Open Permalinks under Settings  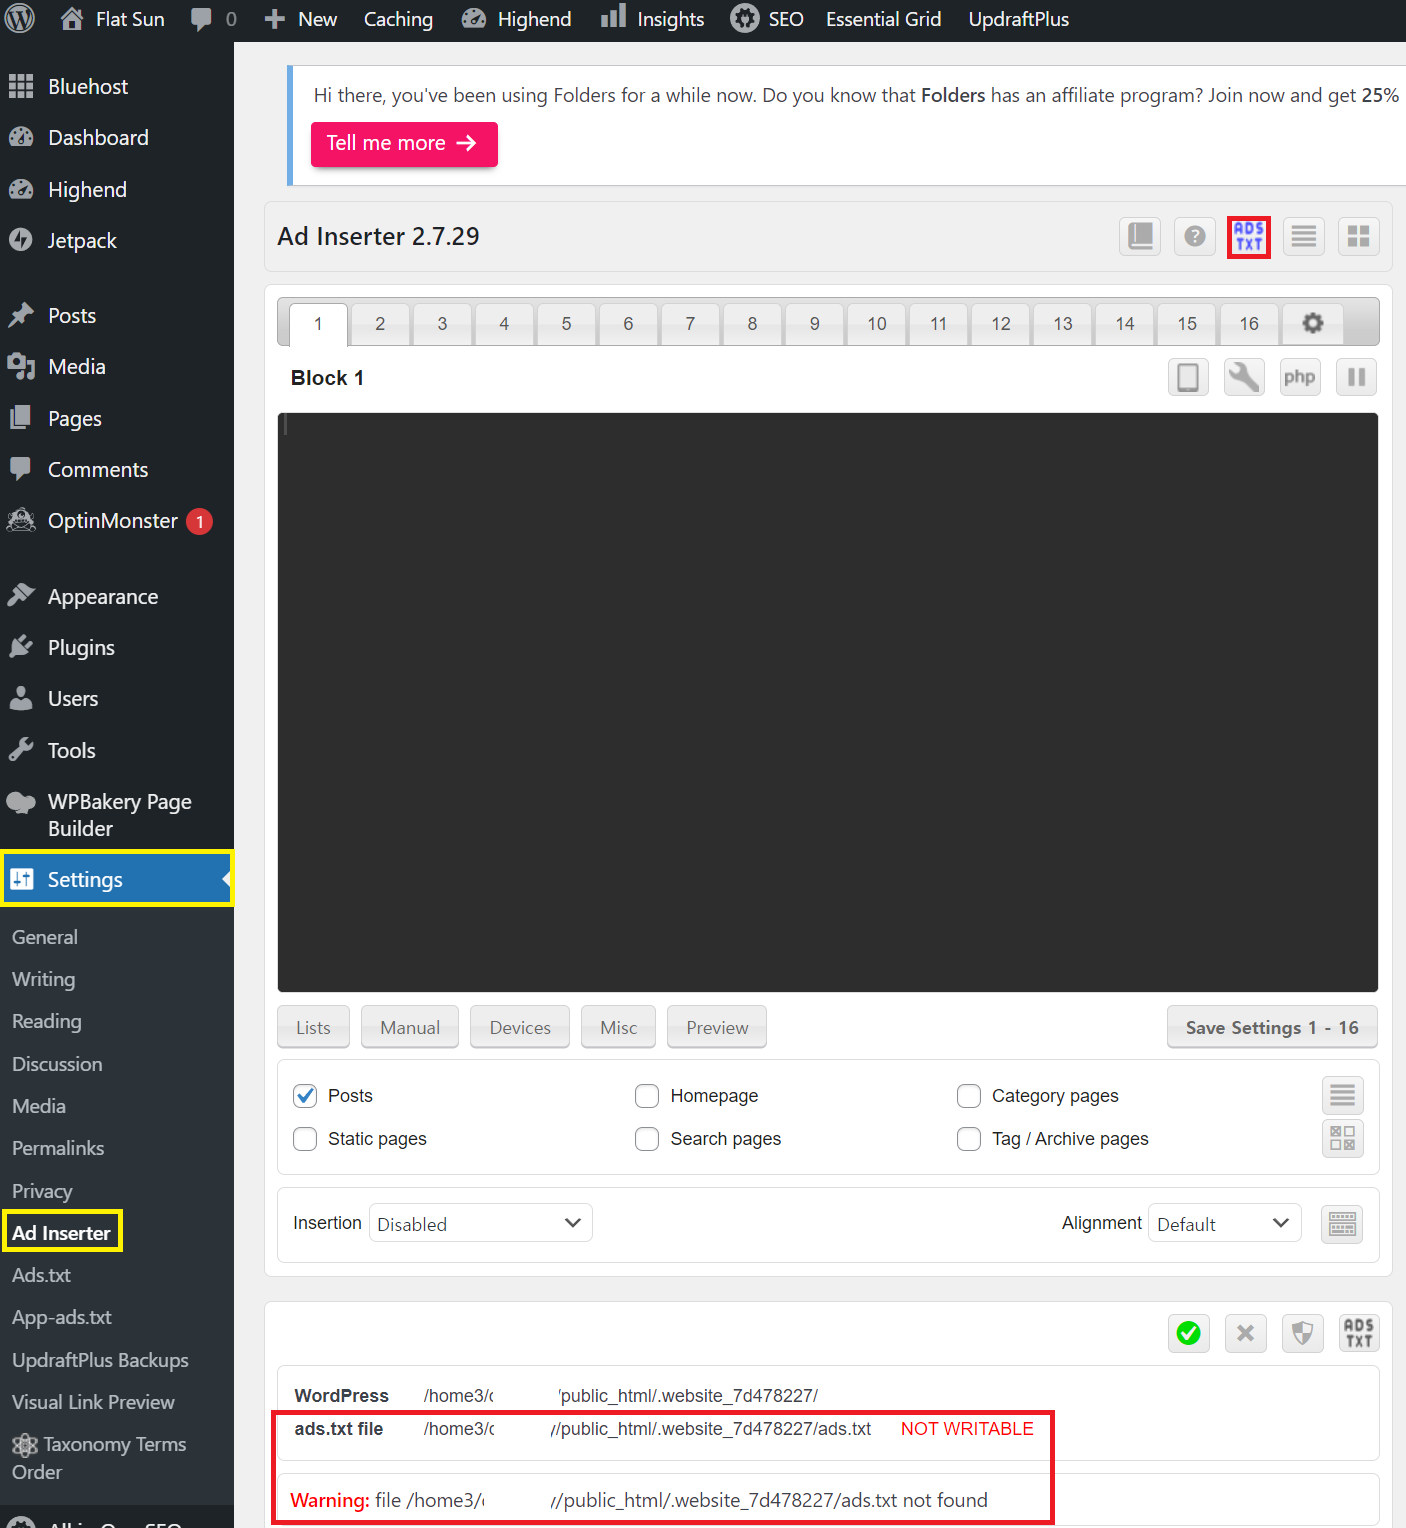[x=58, y=1148]
